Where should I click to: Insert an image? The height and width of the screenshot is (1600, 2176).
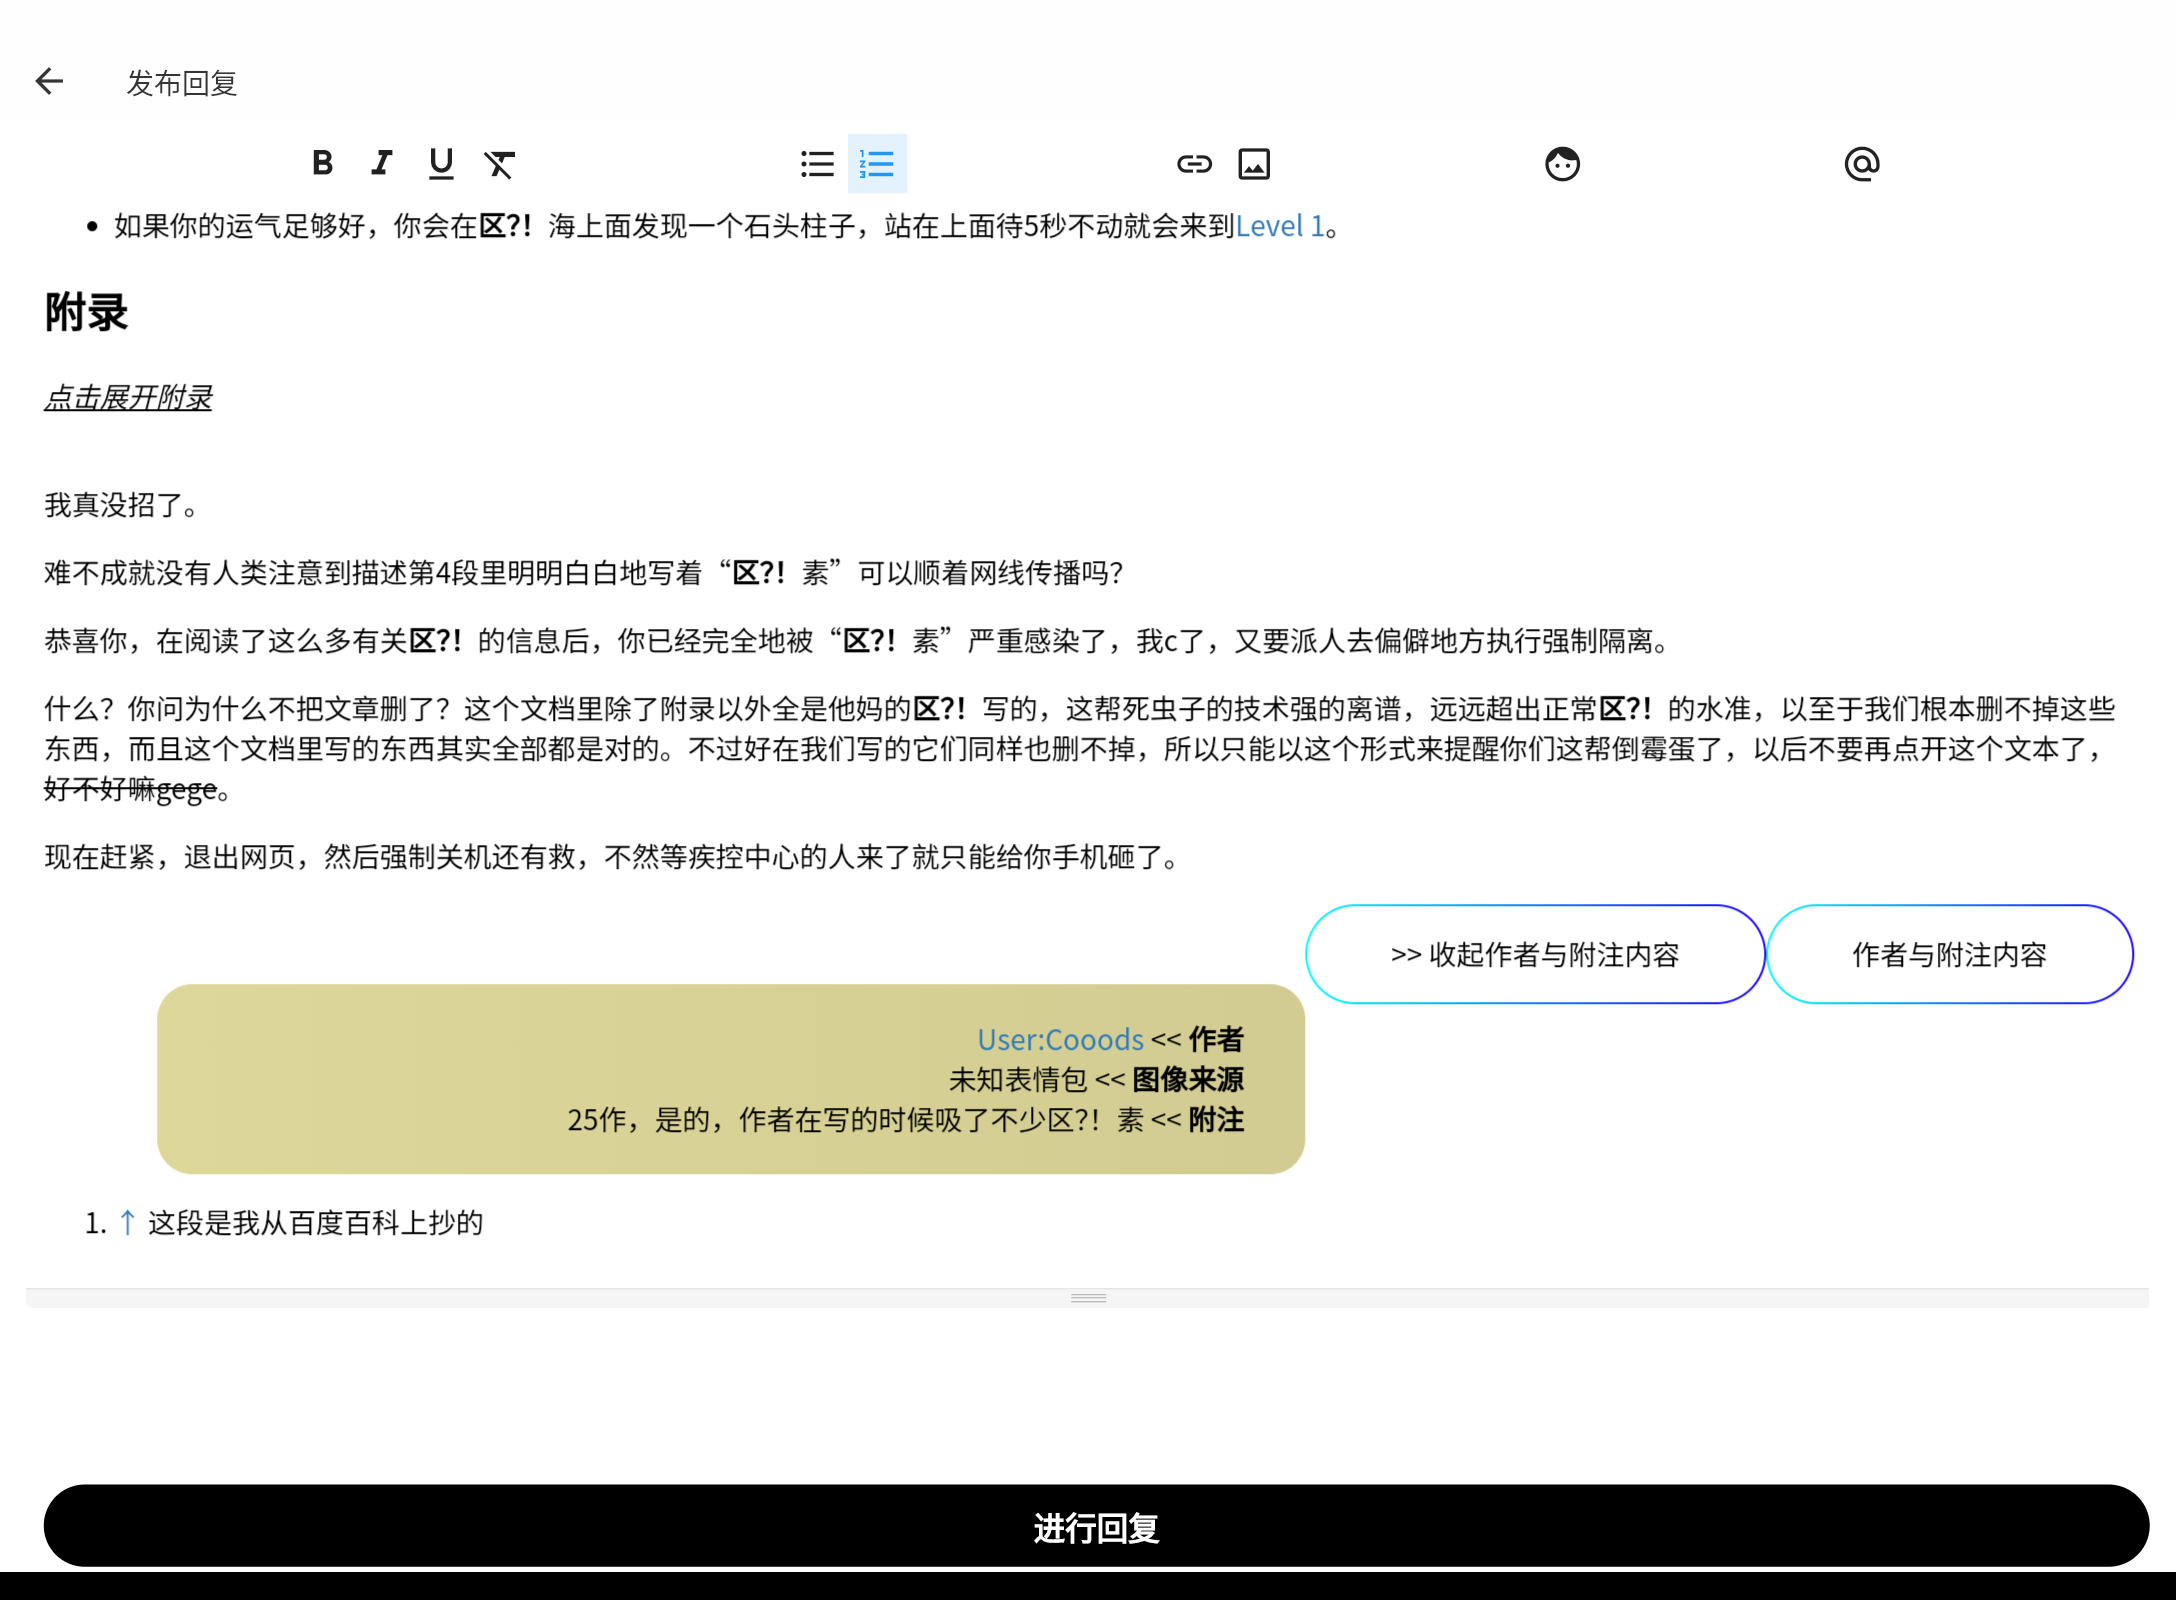click(1254, 163)
